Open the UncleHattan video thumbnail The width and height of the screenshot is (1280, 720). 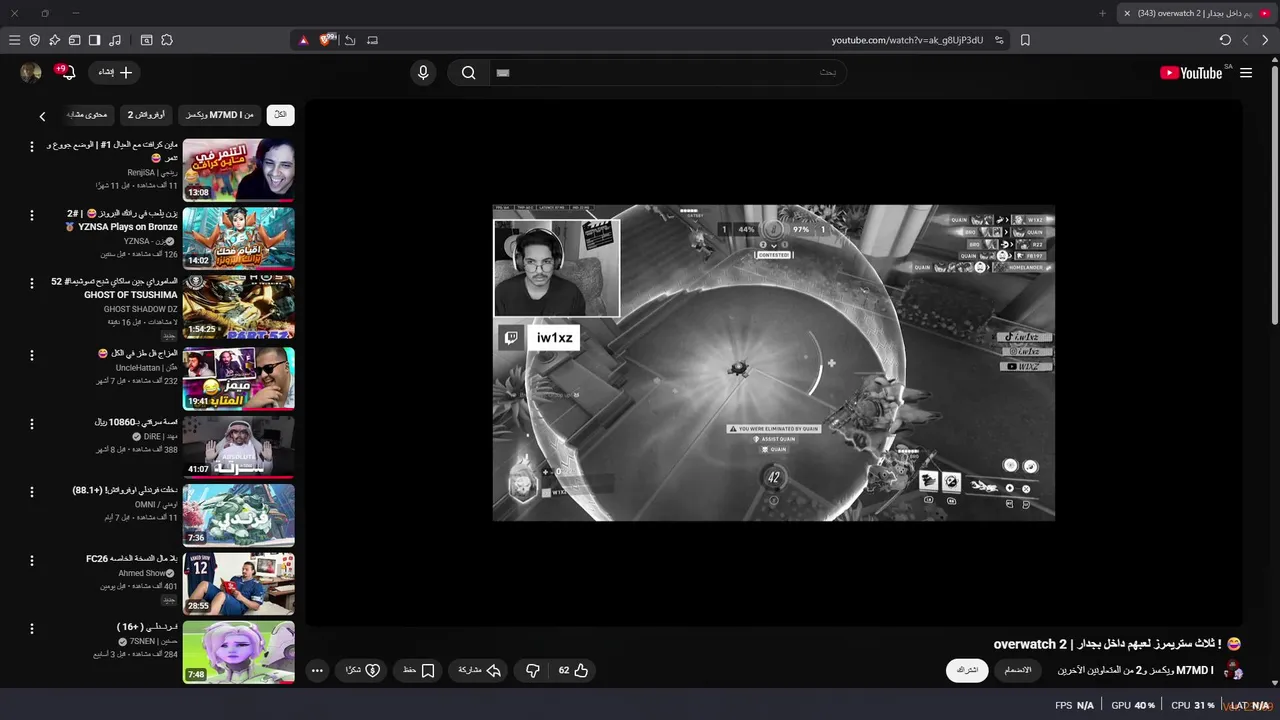click(238, 378)
